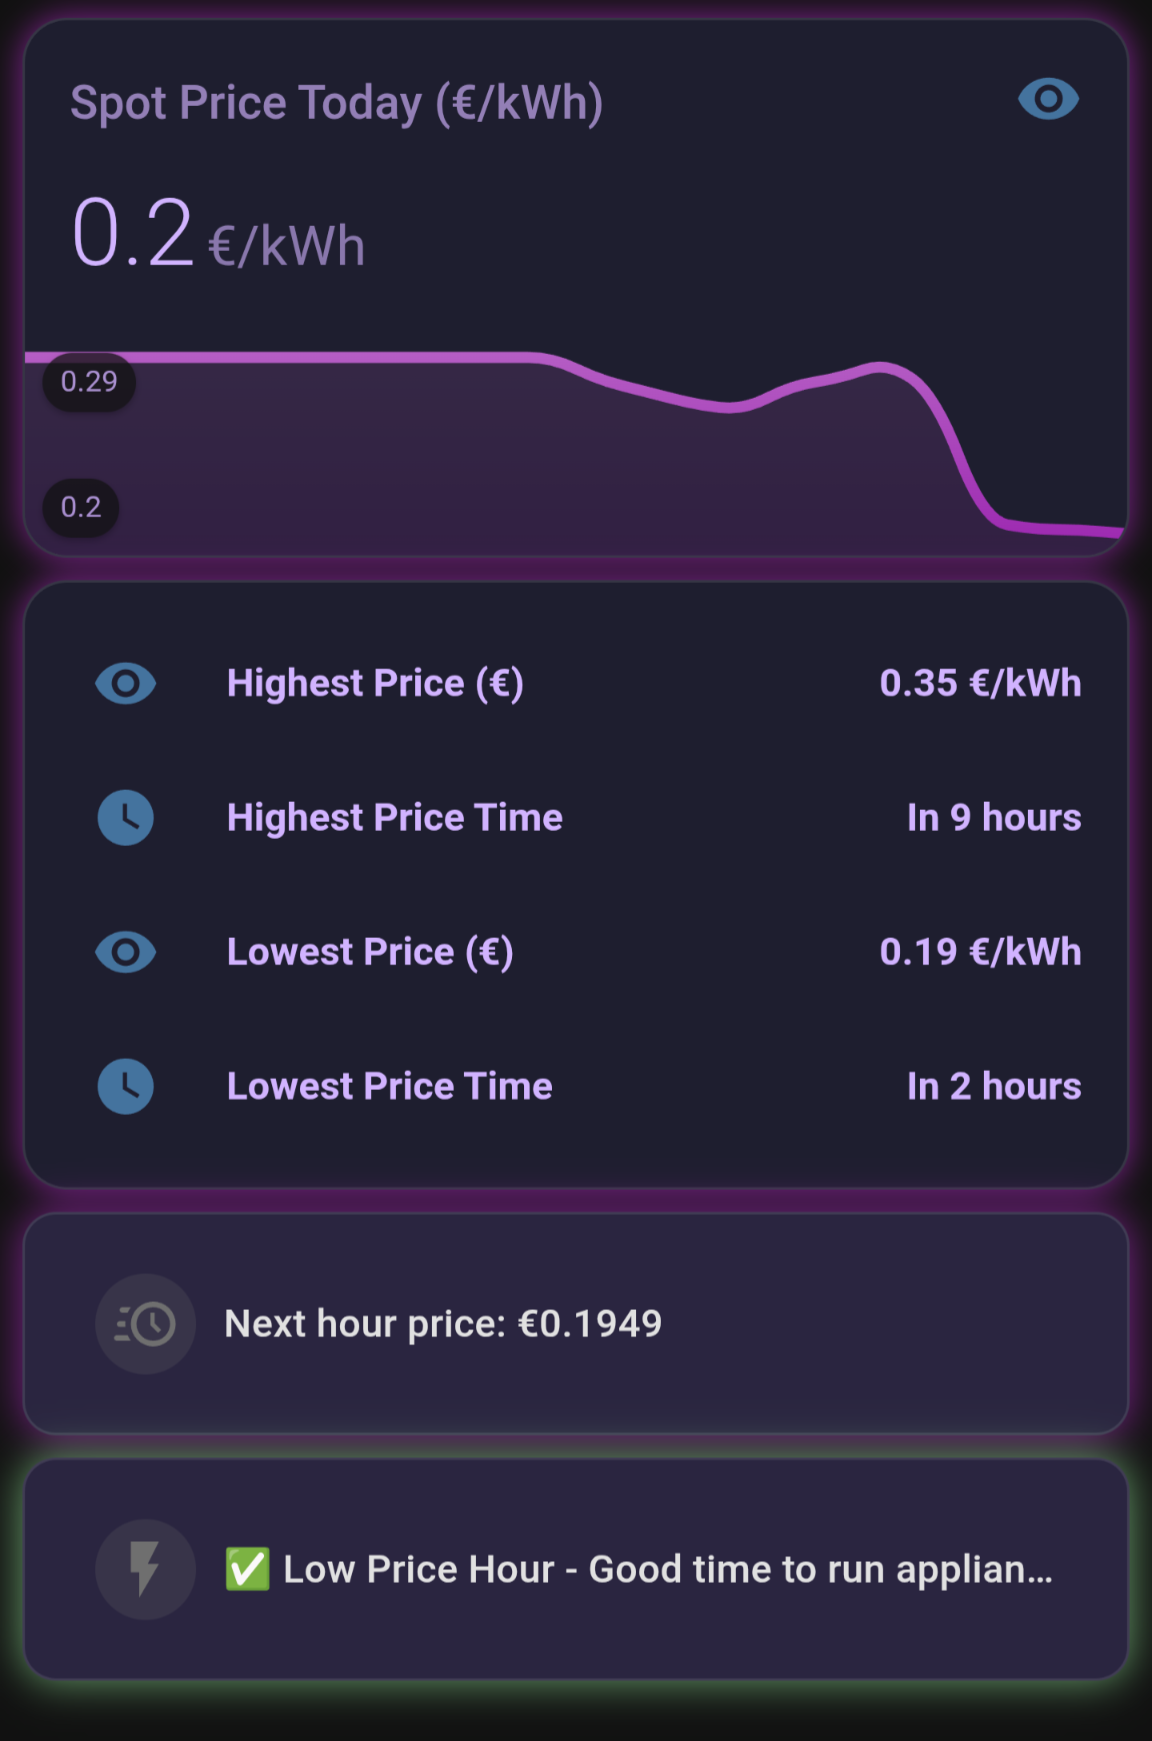Click the In 9 hours value
1152x1741 pixels.
994,818
